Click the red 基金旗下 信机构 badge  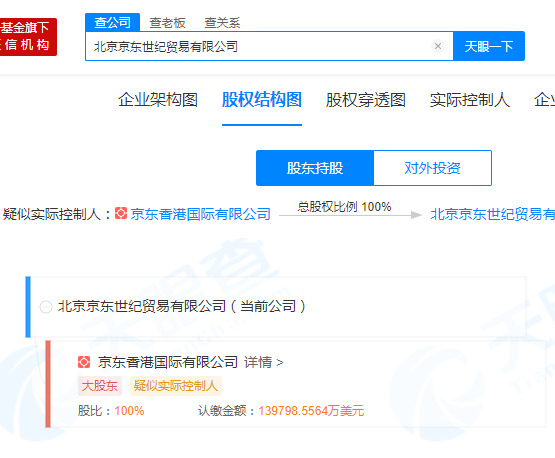pyautogui.click(x=28, y=37)
